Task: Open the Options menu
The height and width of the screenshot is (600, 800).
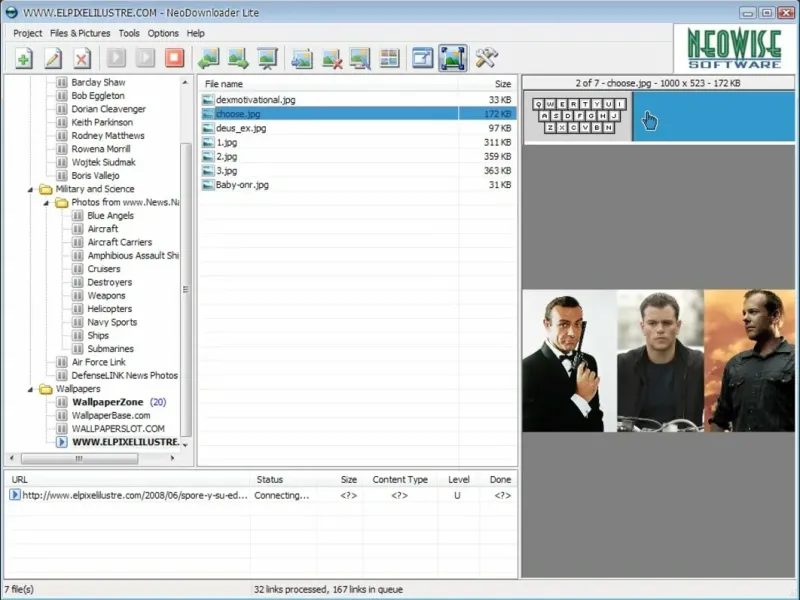Action: [x=163, y=33]
